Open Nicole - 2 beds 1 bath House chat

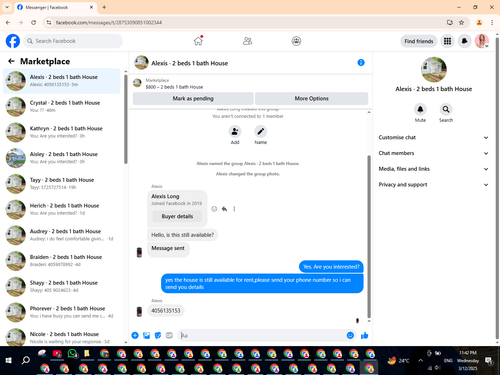pos(62,337)
